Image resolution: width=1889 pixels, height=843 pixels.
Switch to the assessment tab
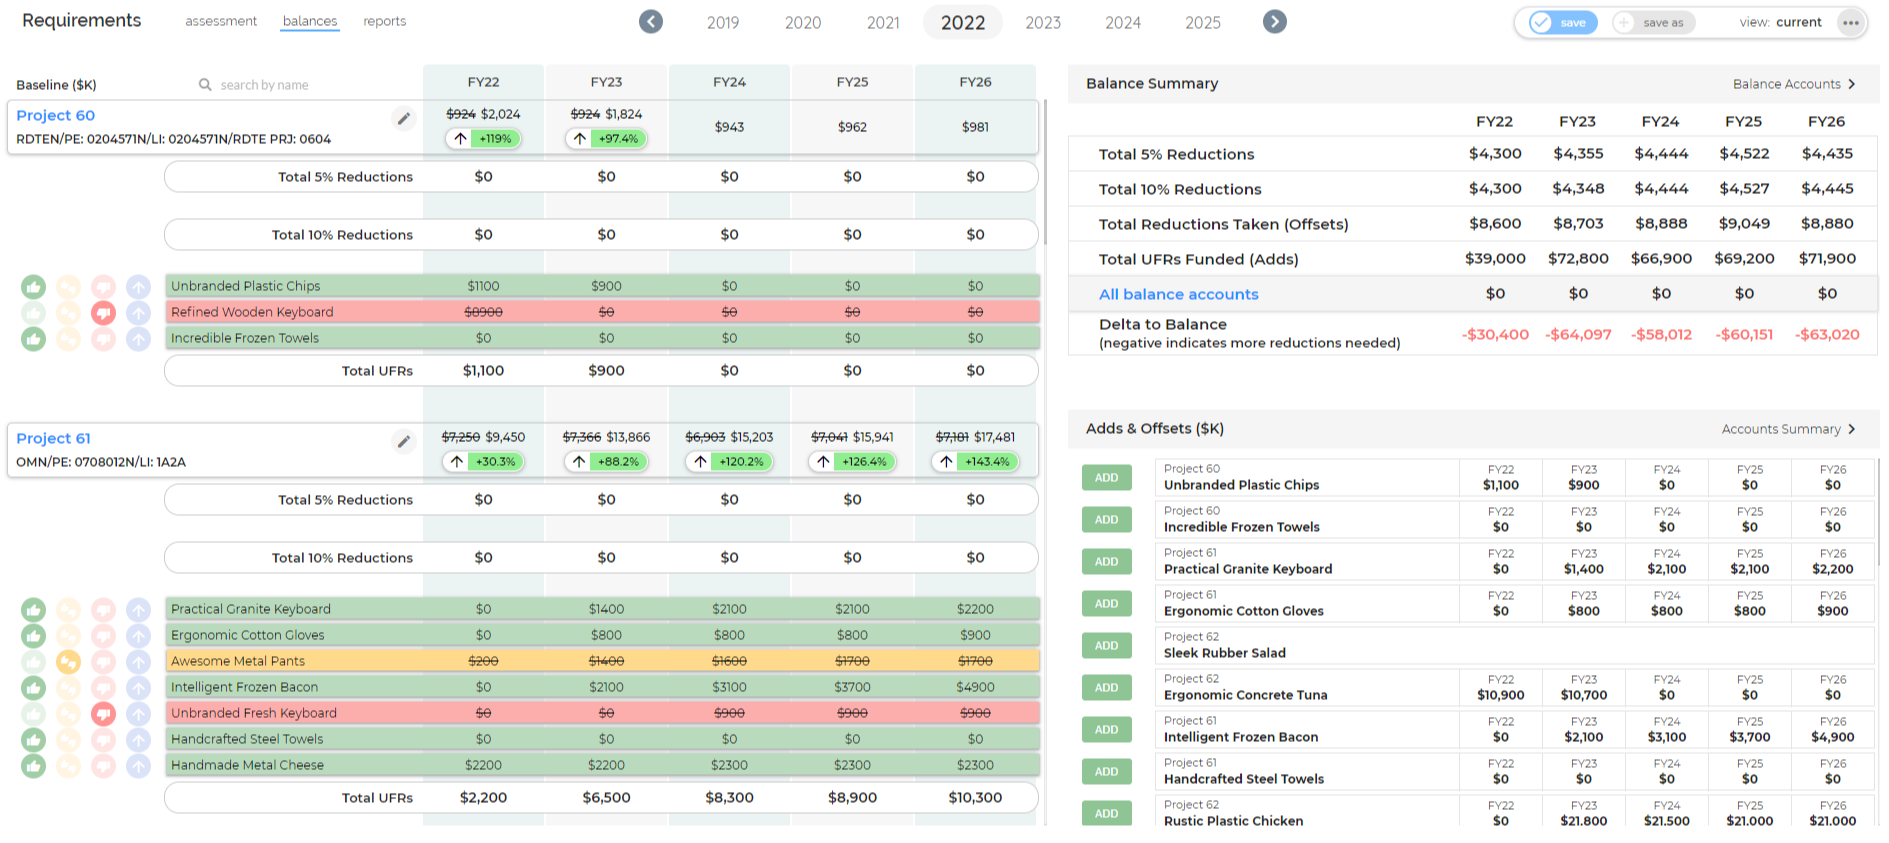tap(221, 21)
